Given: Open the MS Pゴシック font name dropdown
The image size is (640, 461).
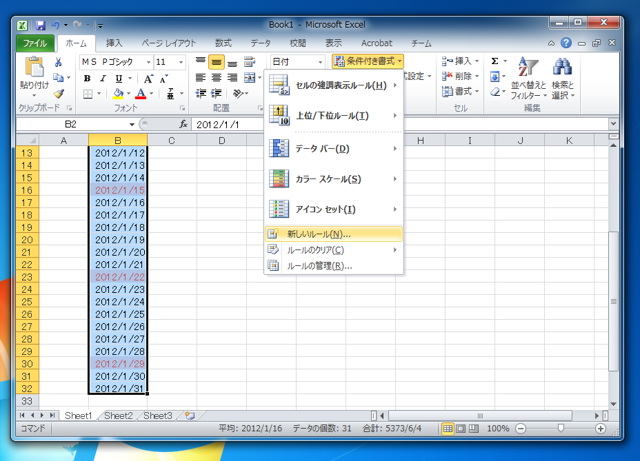Looking at the screenshot, I should 149,62.
